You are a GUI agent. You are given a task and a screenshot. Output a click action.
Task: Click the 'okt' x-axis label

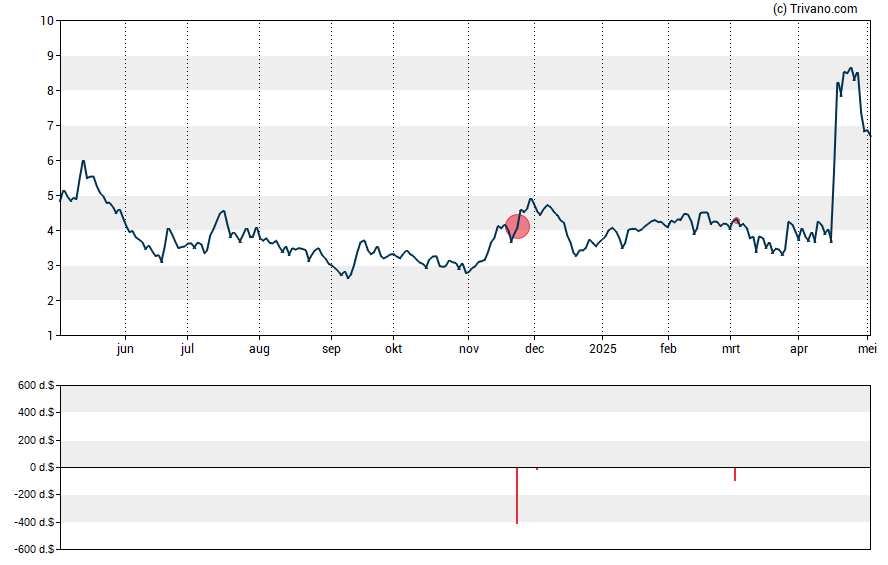pos(394,349)
